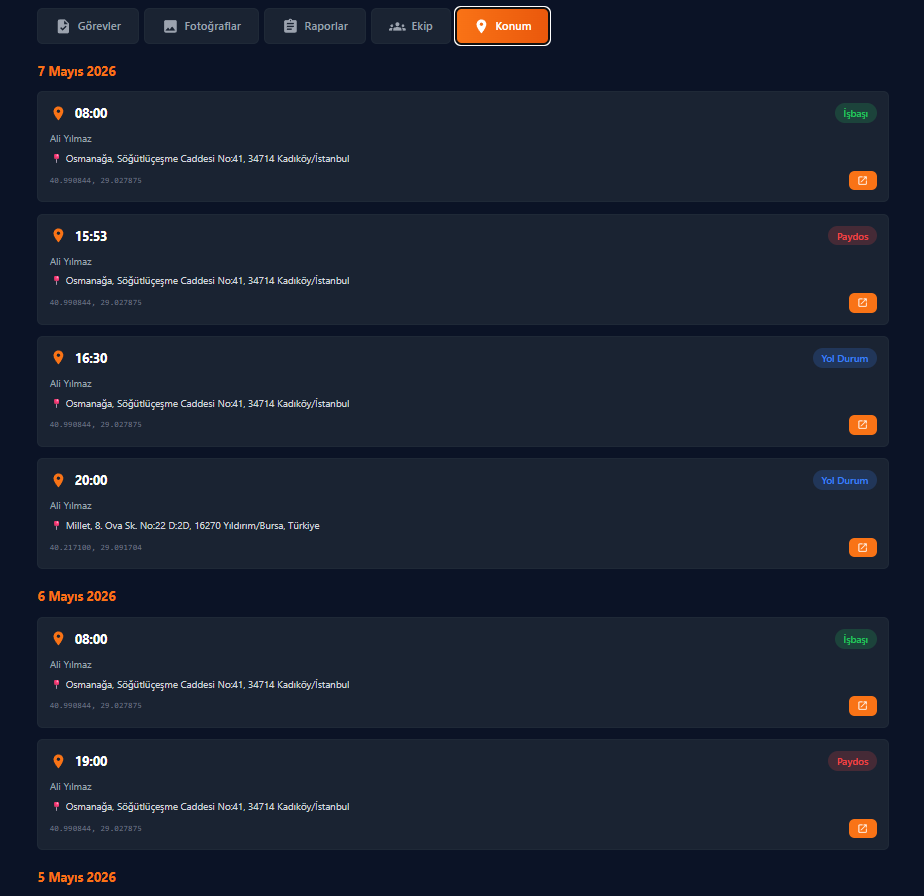Click the Yol Durum badge on the 16:30 card
The image size is (924, 896).
[x=844, y=358]
